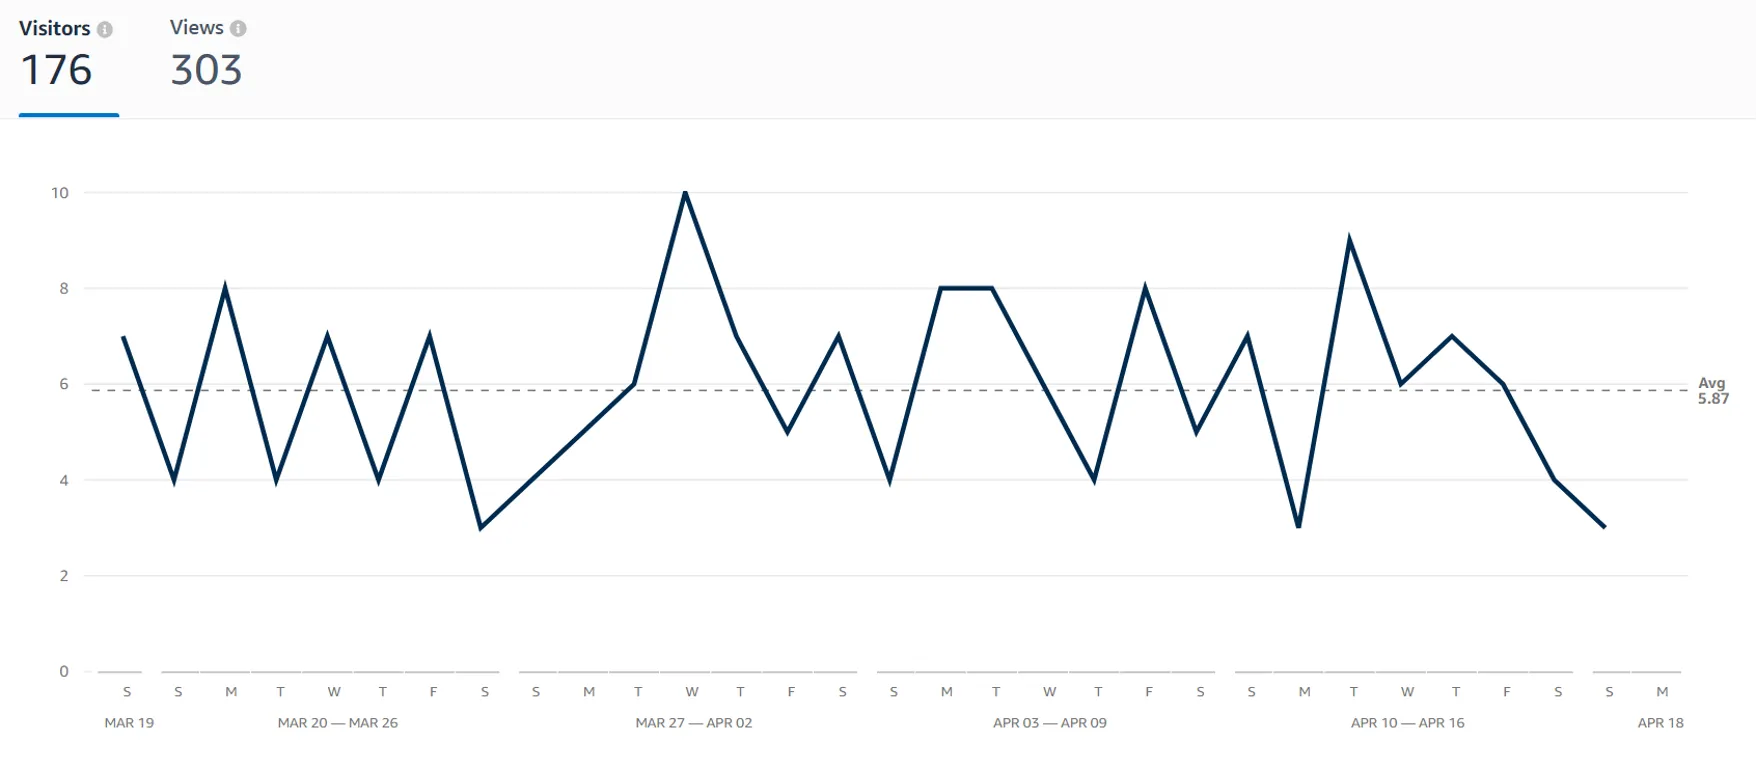This screenshot has height=770, width=1757.
Task: Click the final data point on the line
Action: pos(1604,527)
